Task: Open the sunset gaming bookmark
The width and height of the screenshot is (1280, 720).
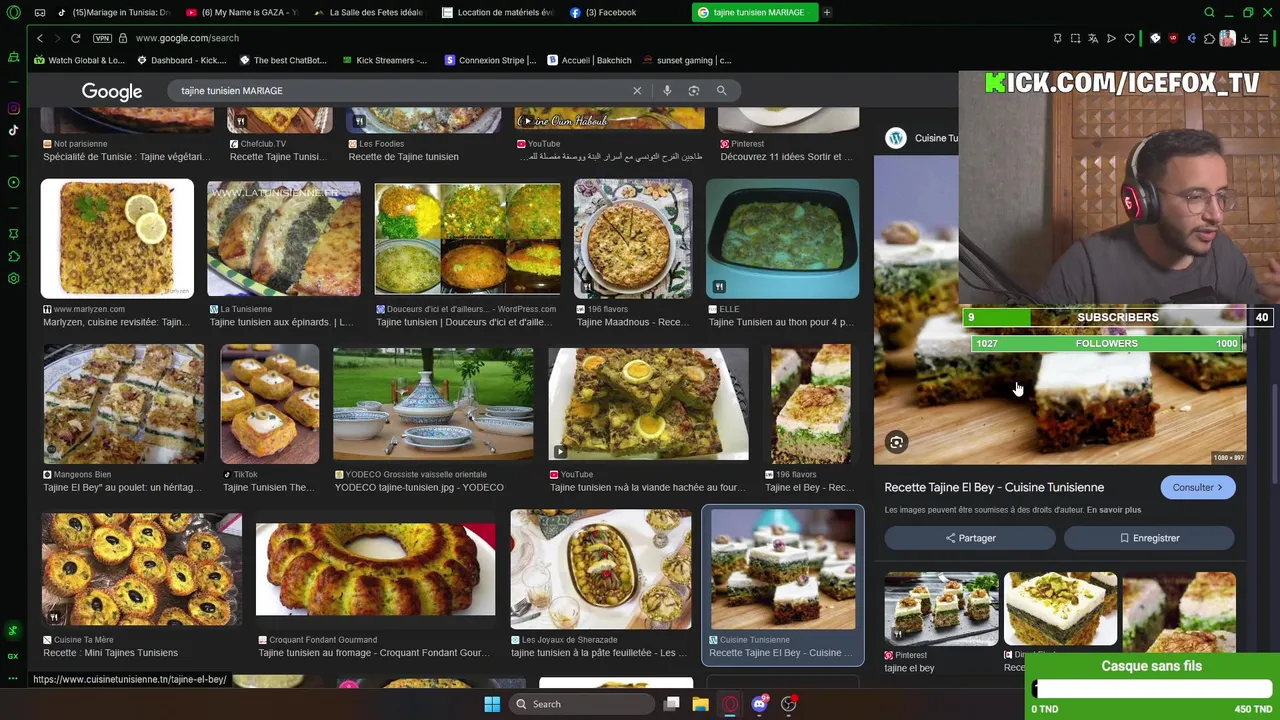Action: [x=687, y=60]
